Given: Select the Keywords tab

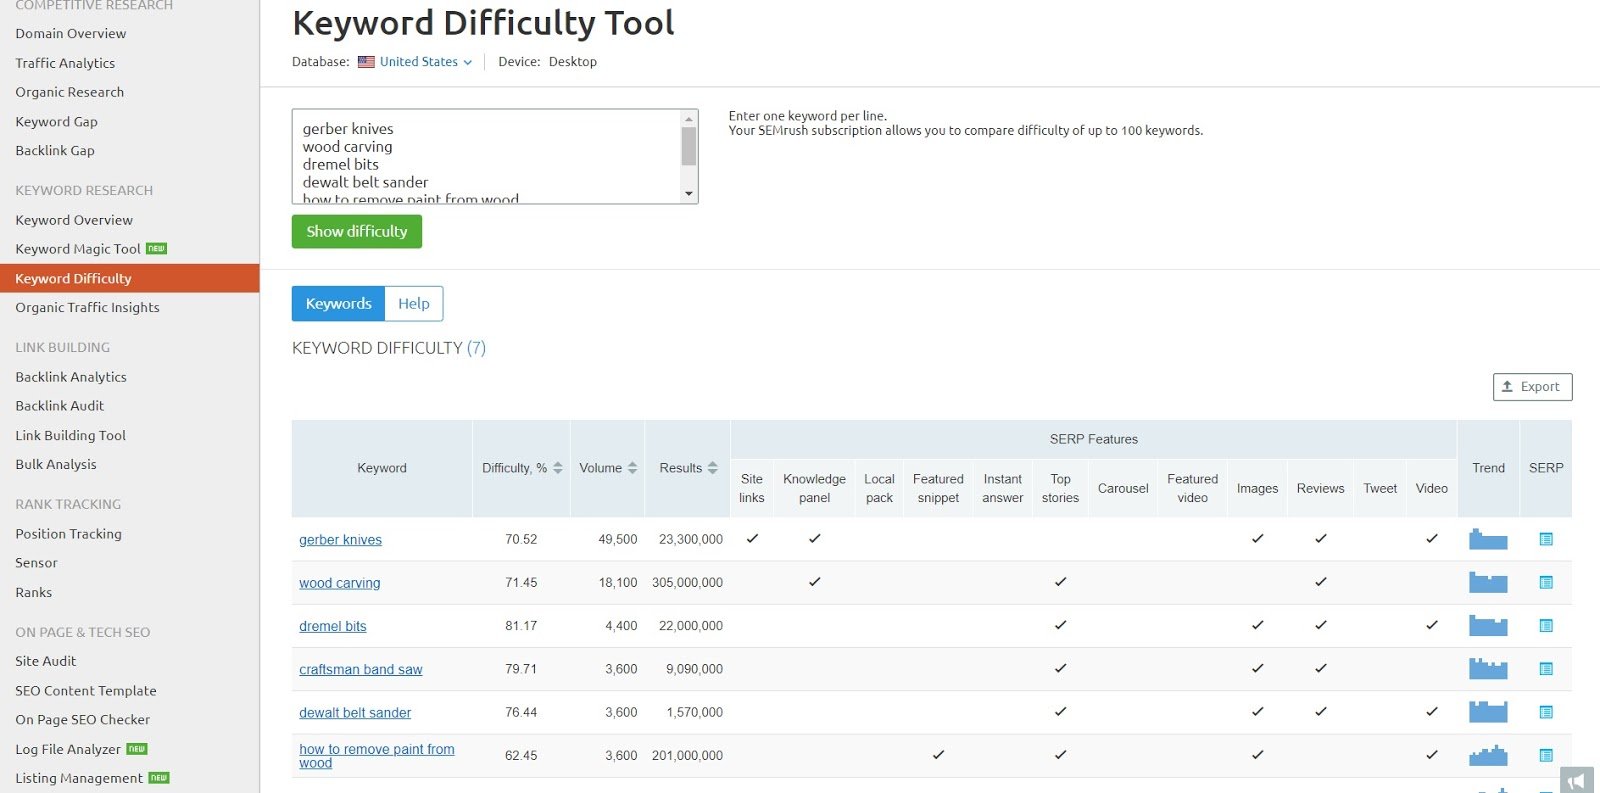Looking at the screenshot, I should (338, 304).
